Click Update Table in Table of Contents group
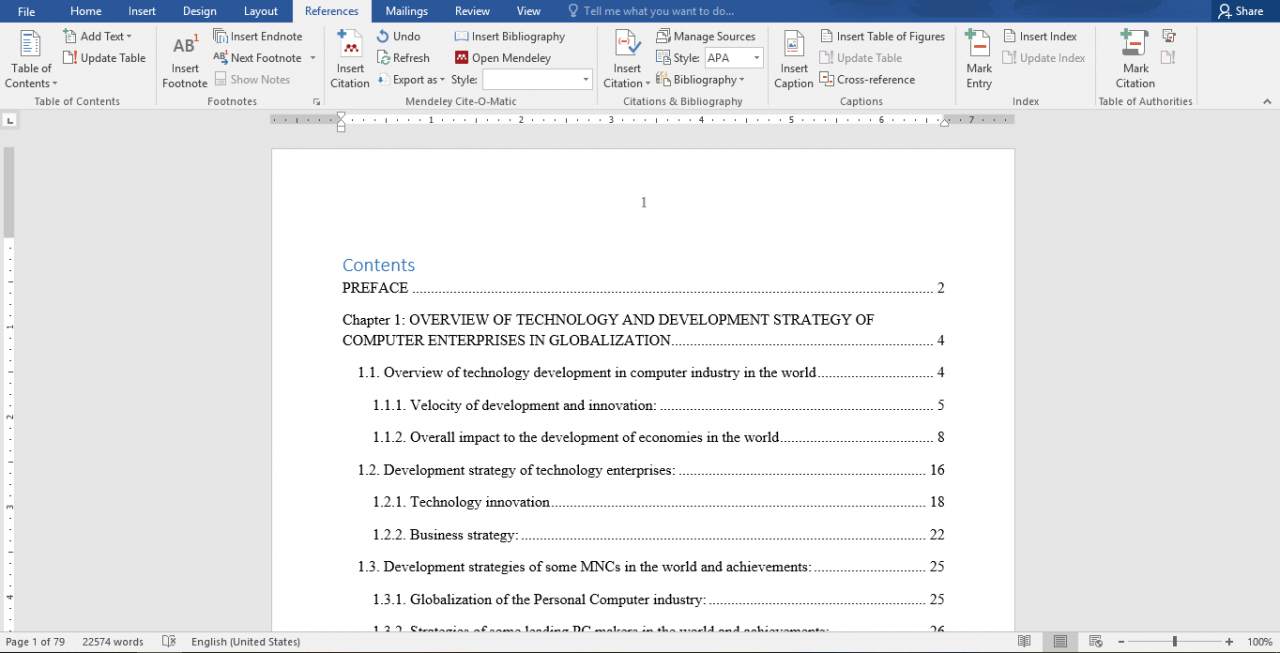This screenshot has height=653, width=1280. [104, 58]
